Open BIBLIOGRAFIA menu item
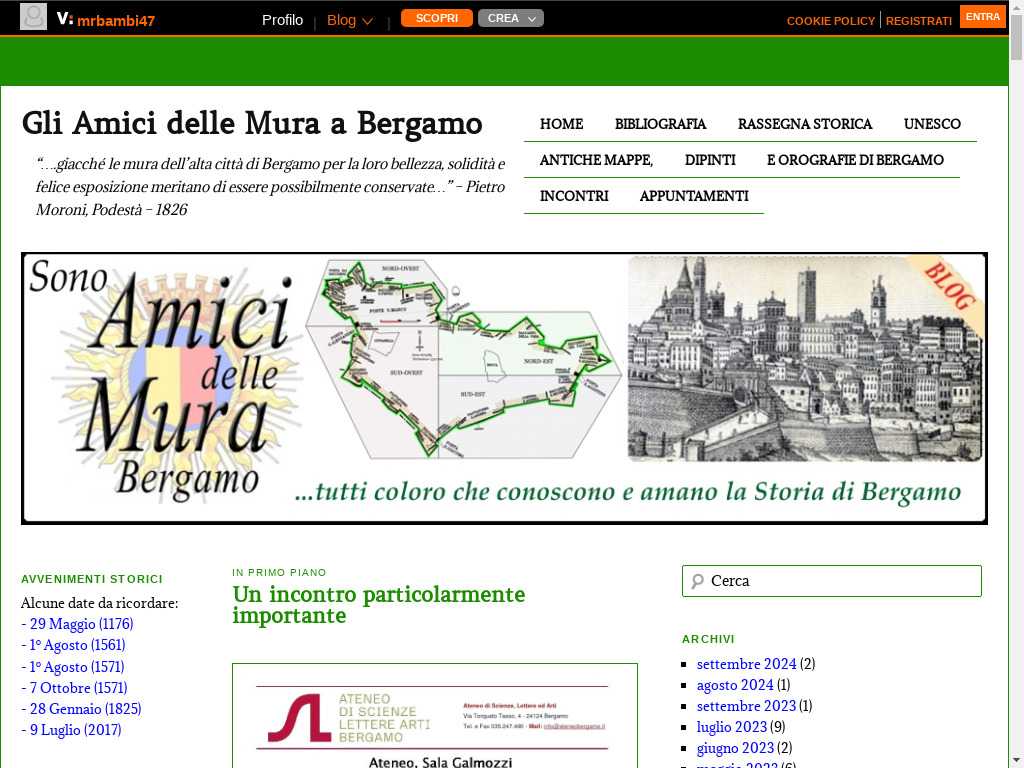 [660, 124]
